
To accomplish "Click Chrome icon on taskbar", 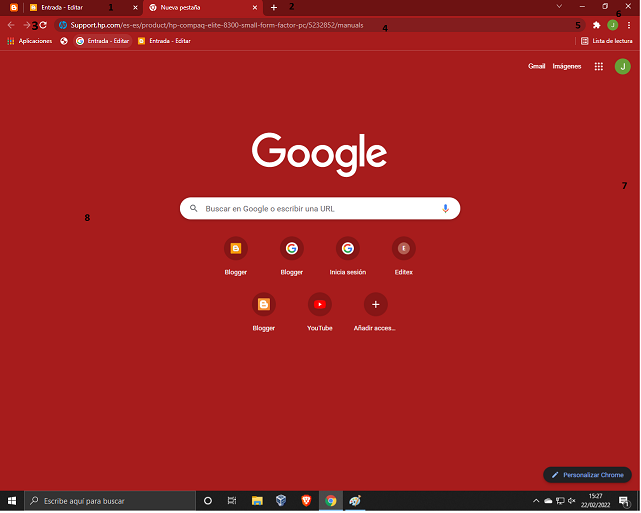I will 330,501.
